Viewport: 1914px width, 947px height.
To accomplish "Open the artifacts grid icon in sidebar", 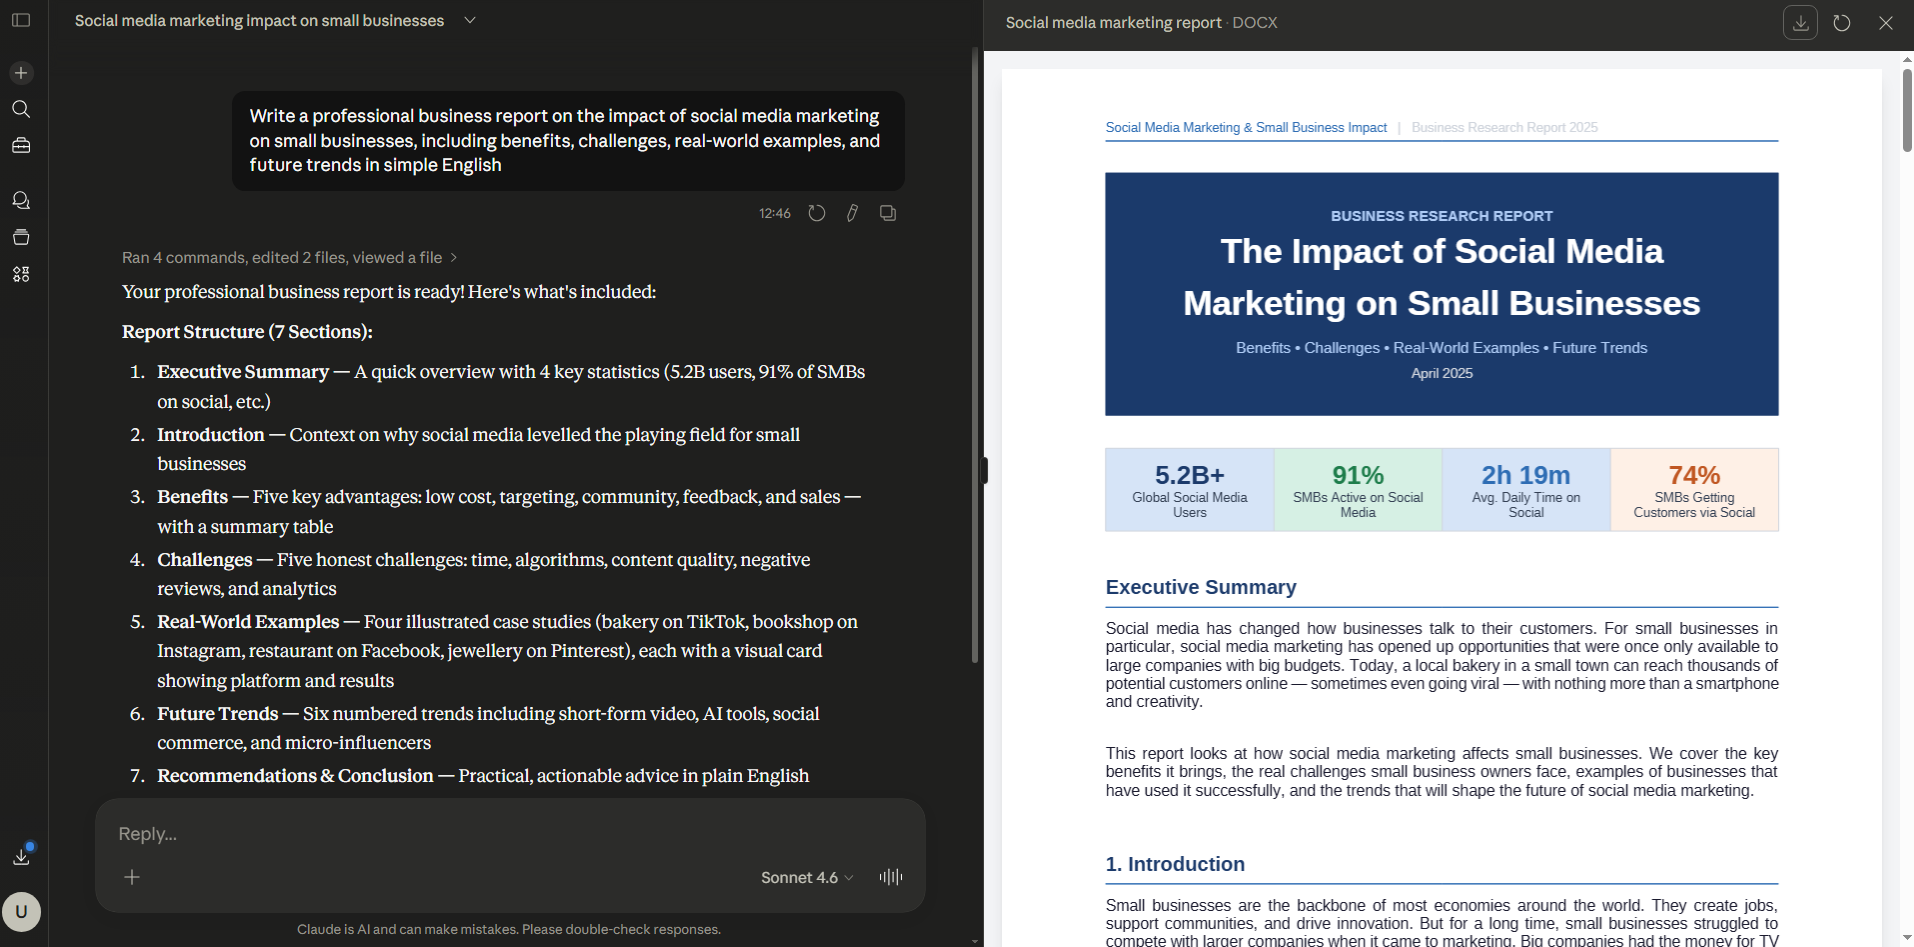I will coord(21,274).
